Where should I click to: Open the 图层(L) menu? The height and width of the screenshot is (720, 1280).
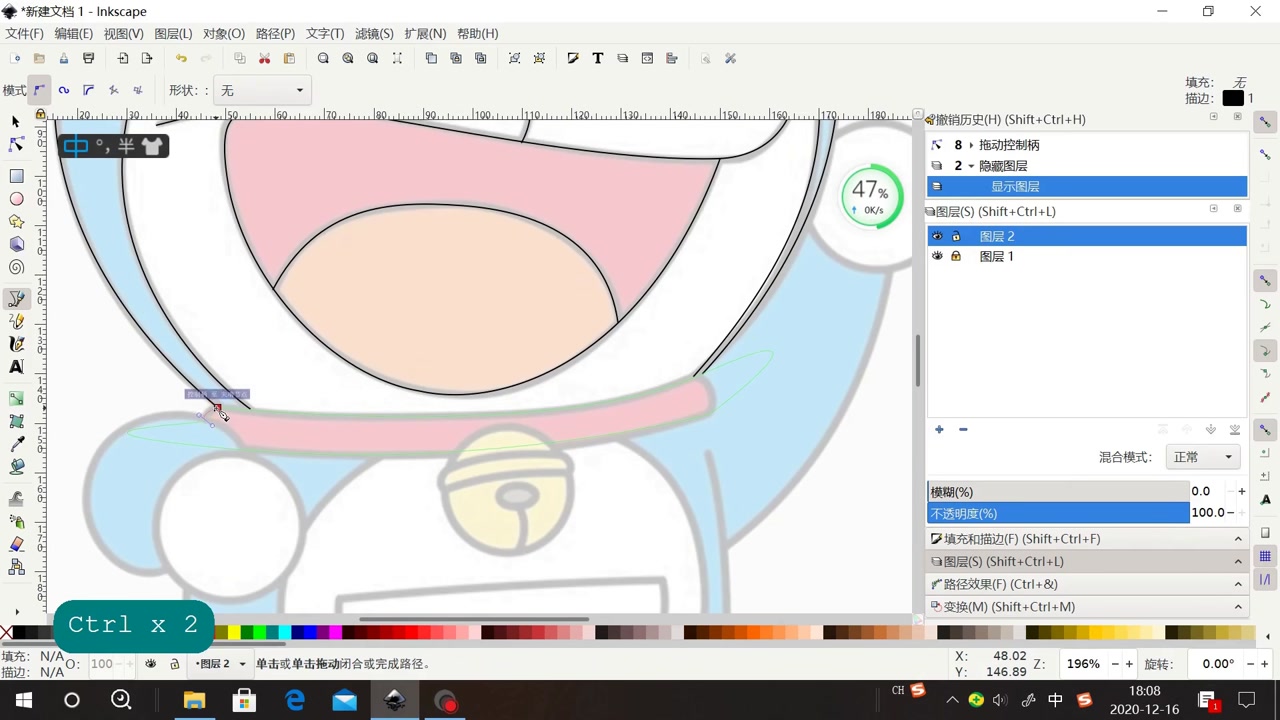coord(173,33)
